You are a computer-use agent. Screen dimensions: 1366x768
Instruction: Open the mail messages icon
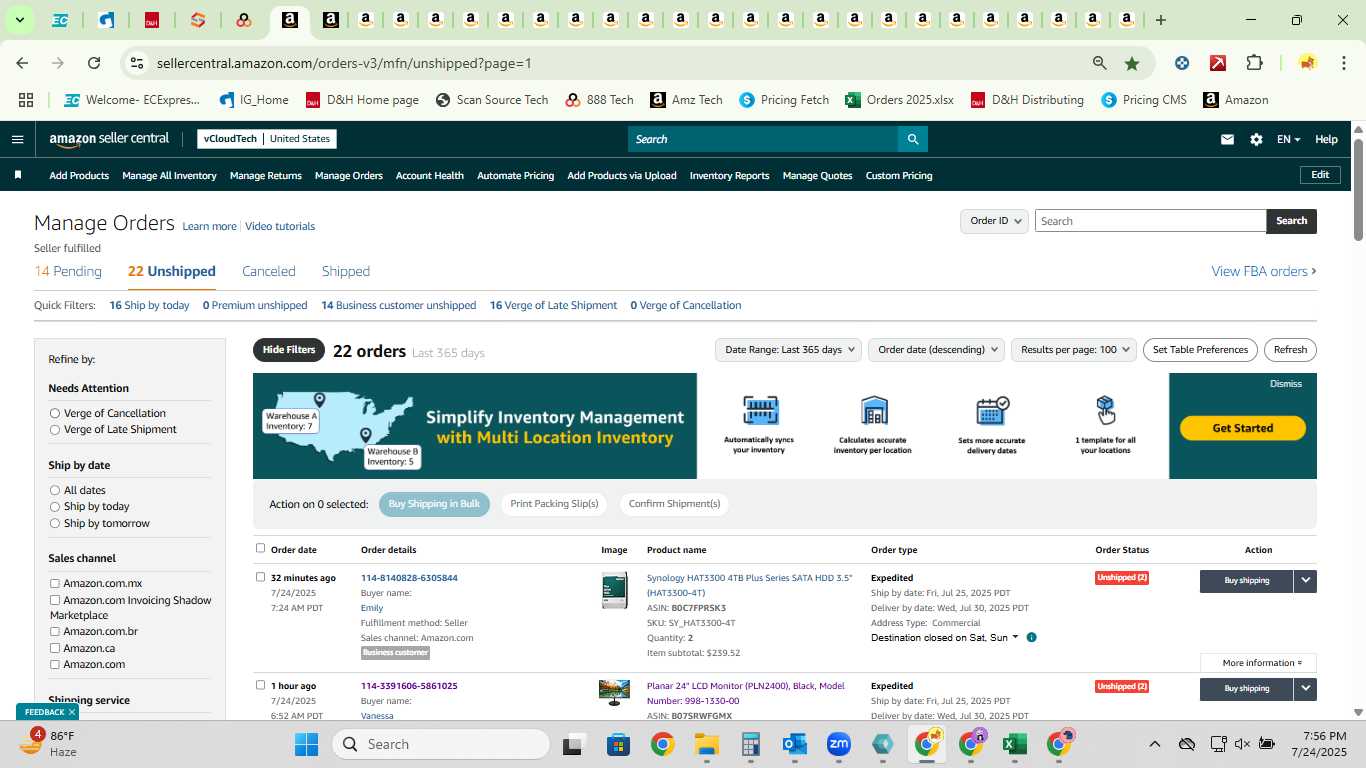1227,139
